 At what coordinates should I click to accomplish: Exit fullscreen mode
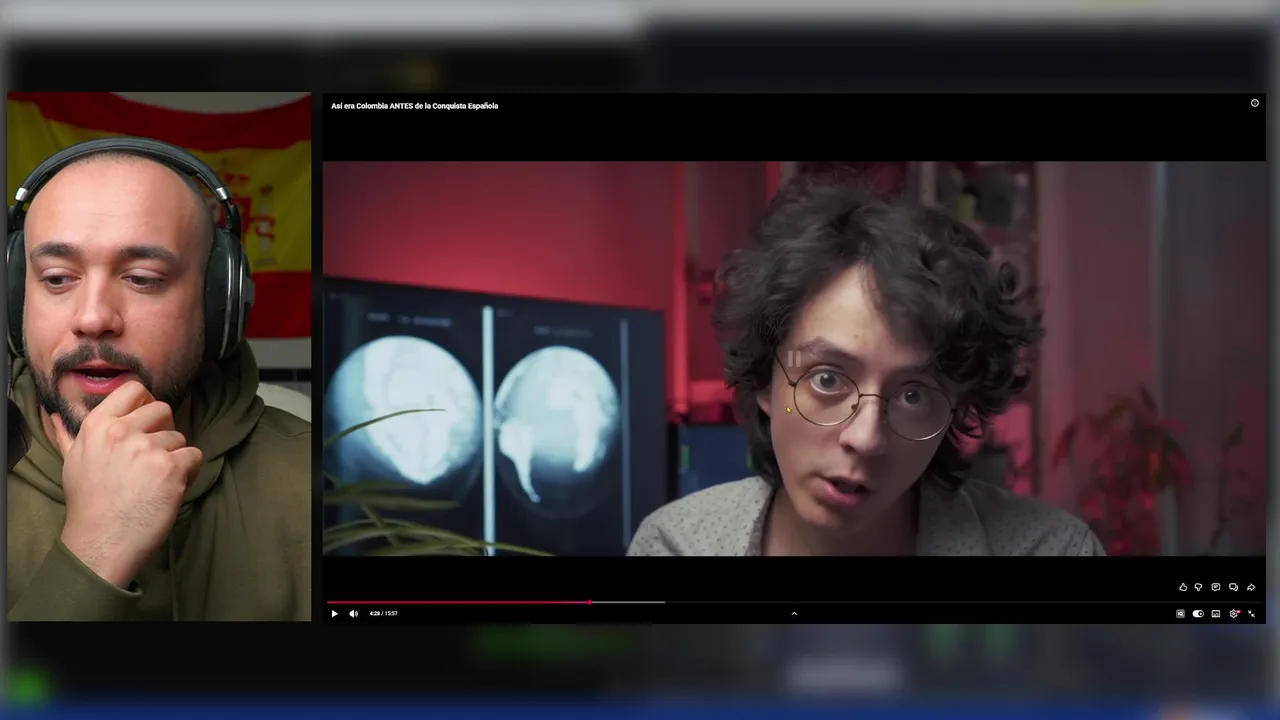(x=1252, y=614)
